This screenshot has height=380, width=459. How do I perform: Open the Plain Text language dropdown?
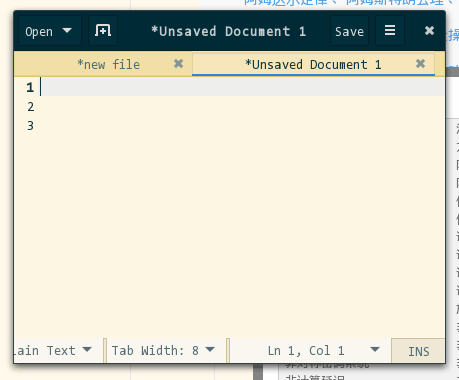[53, 350]
